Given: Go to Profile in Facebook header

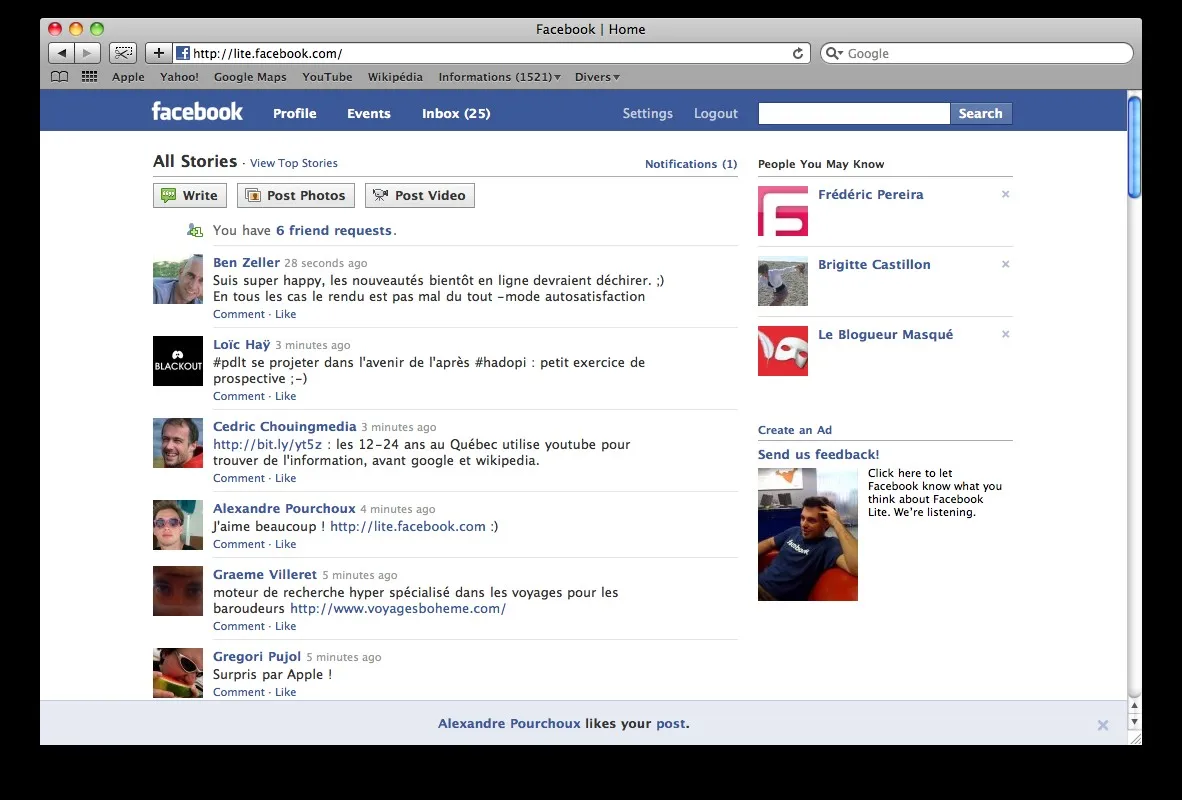Looking at the screenshot, I should (x=295, y=113).
